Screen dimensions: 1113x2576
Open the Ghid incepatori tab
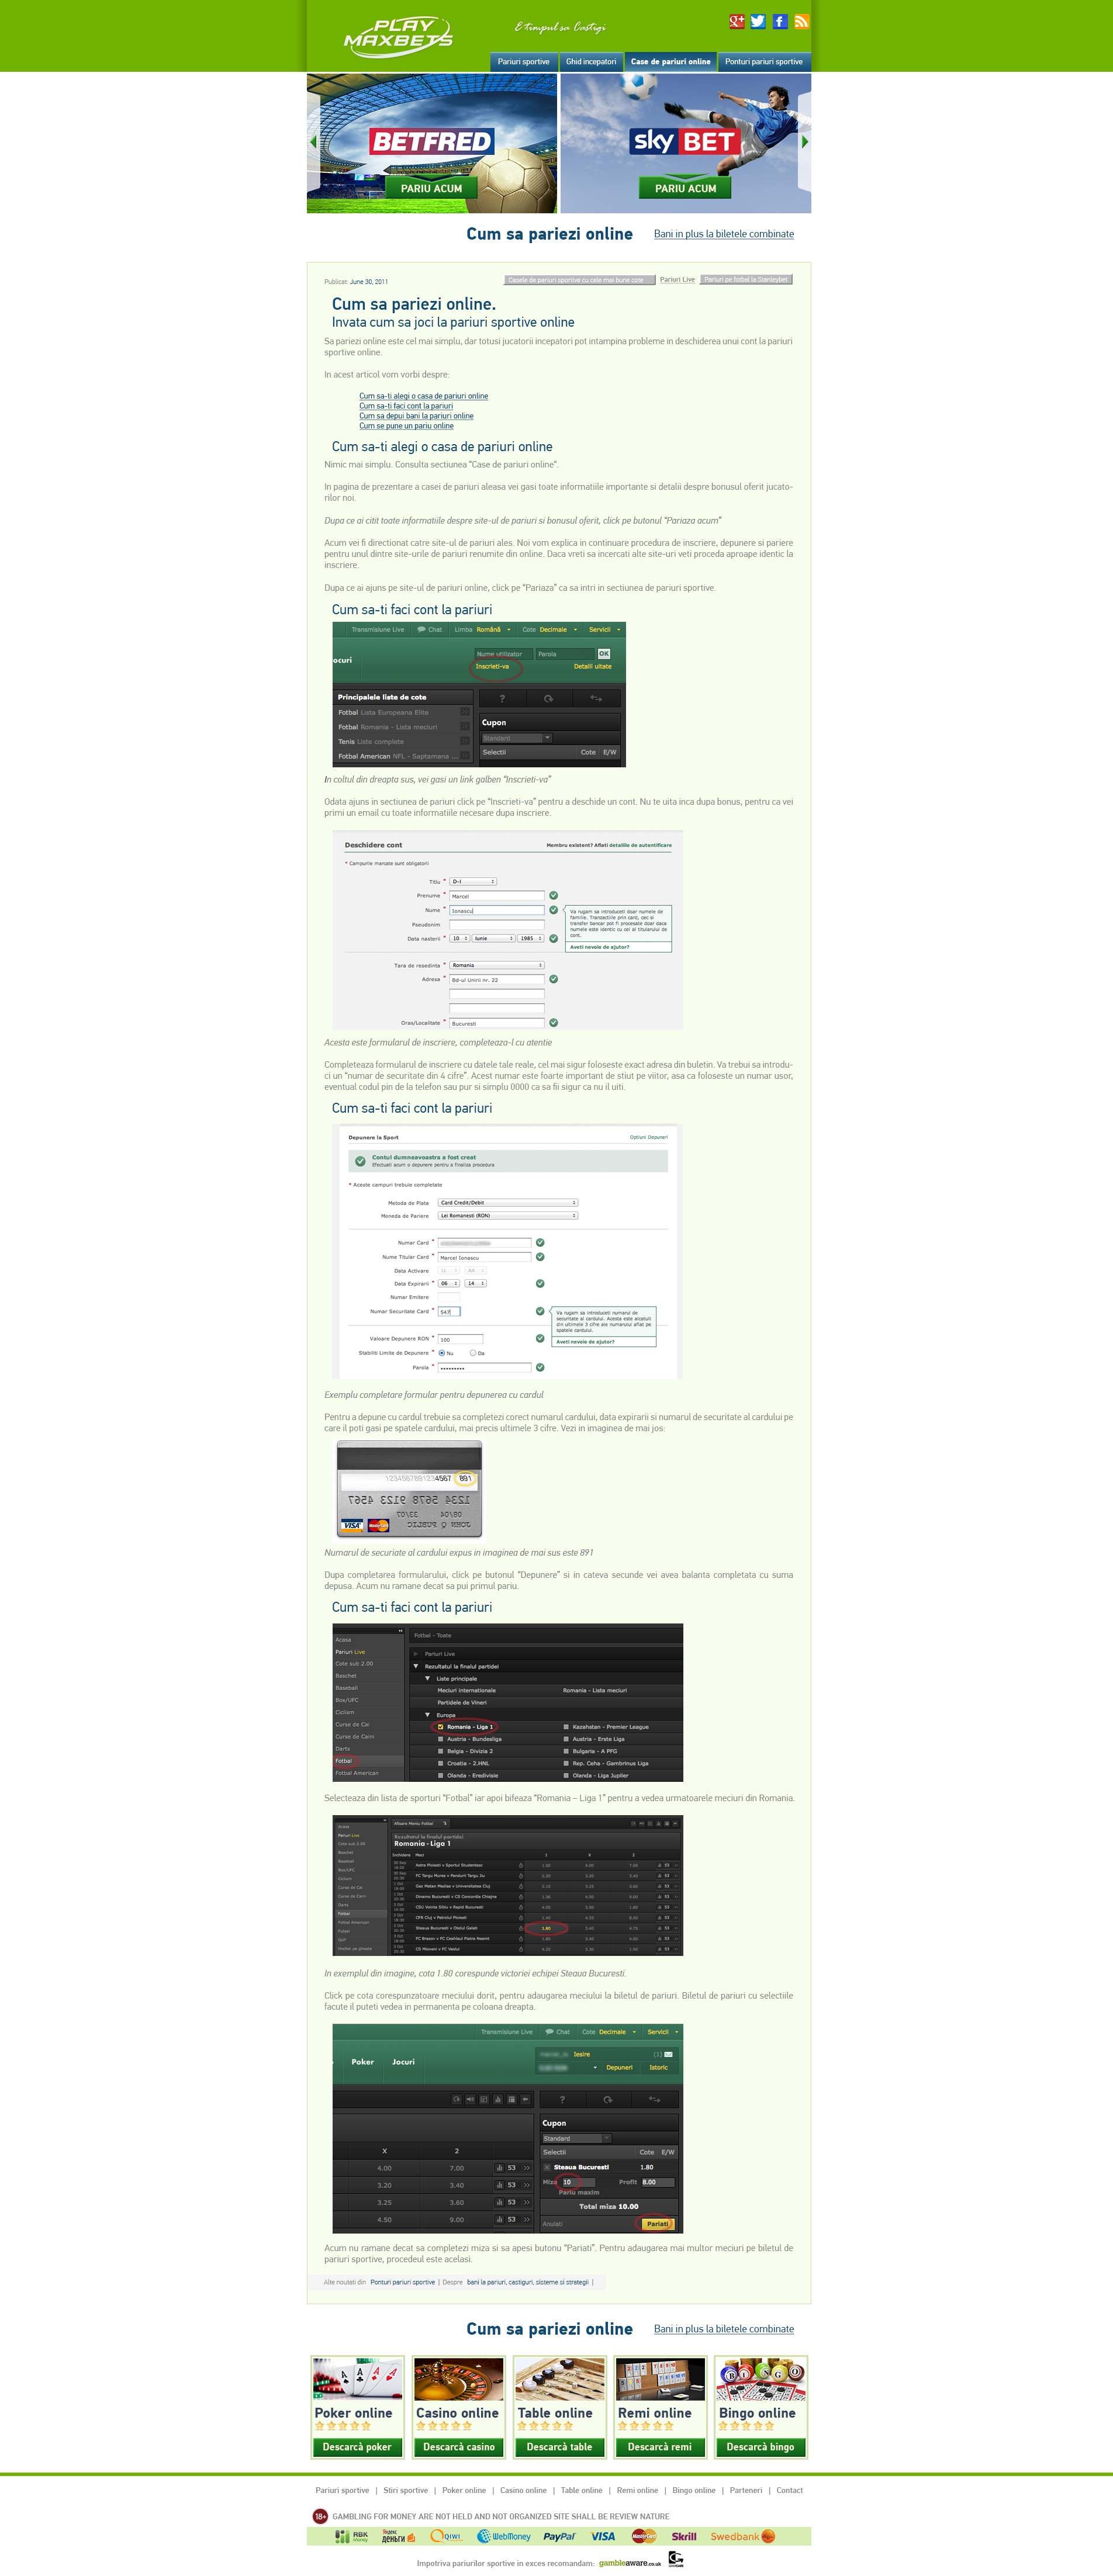[591, 62]
